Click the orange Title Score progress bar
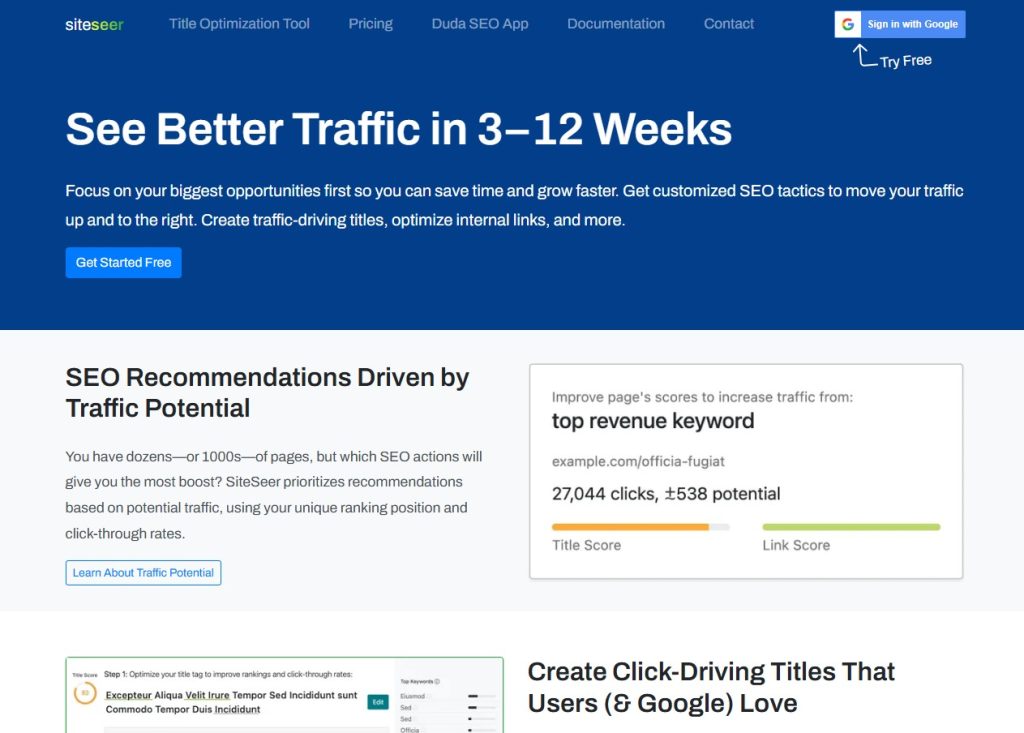Viewport: 1024px width, 733px height. 640,527
